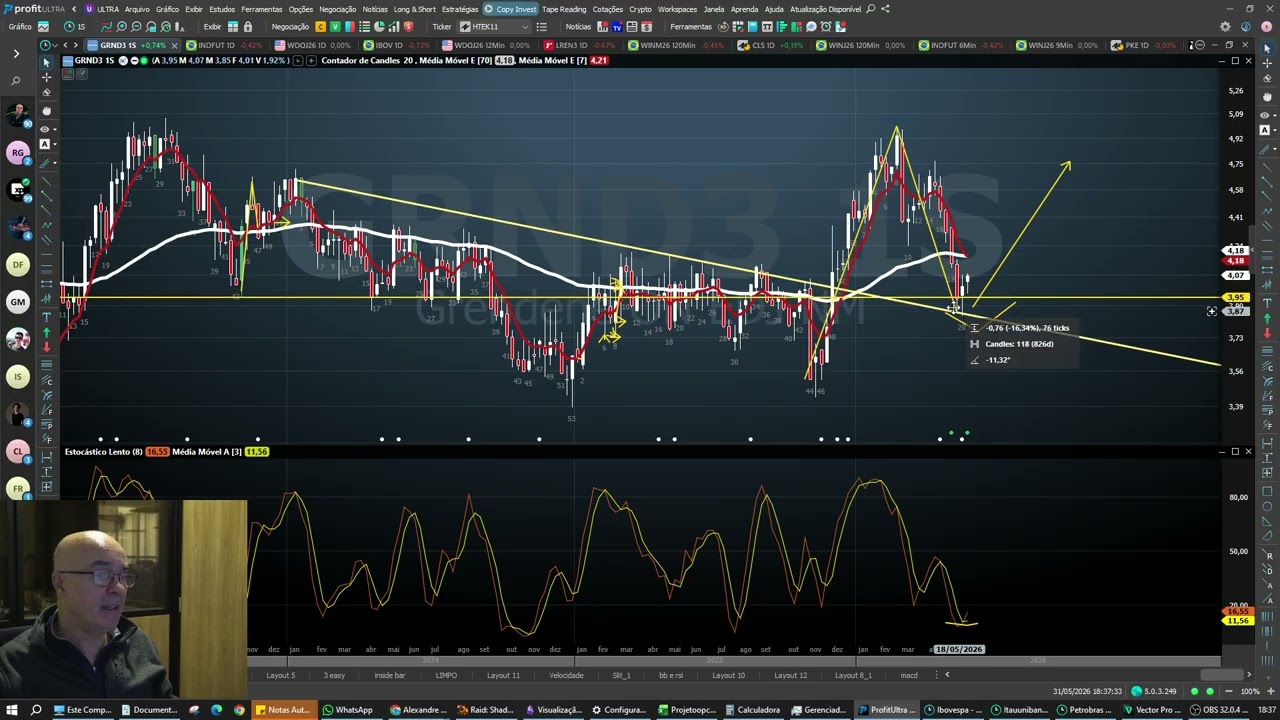Open the Workspaces menu
The width and height of the screenshot is (1280, 720).
click(677, 9)
